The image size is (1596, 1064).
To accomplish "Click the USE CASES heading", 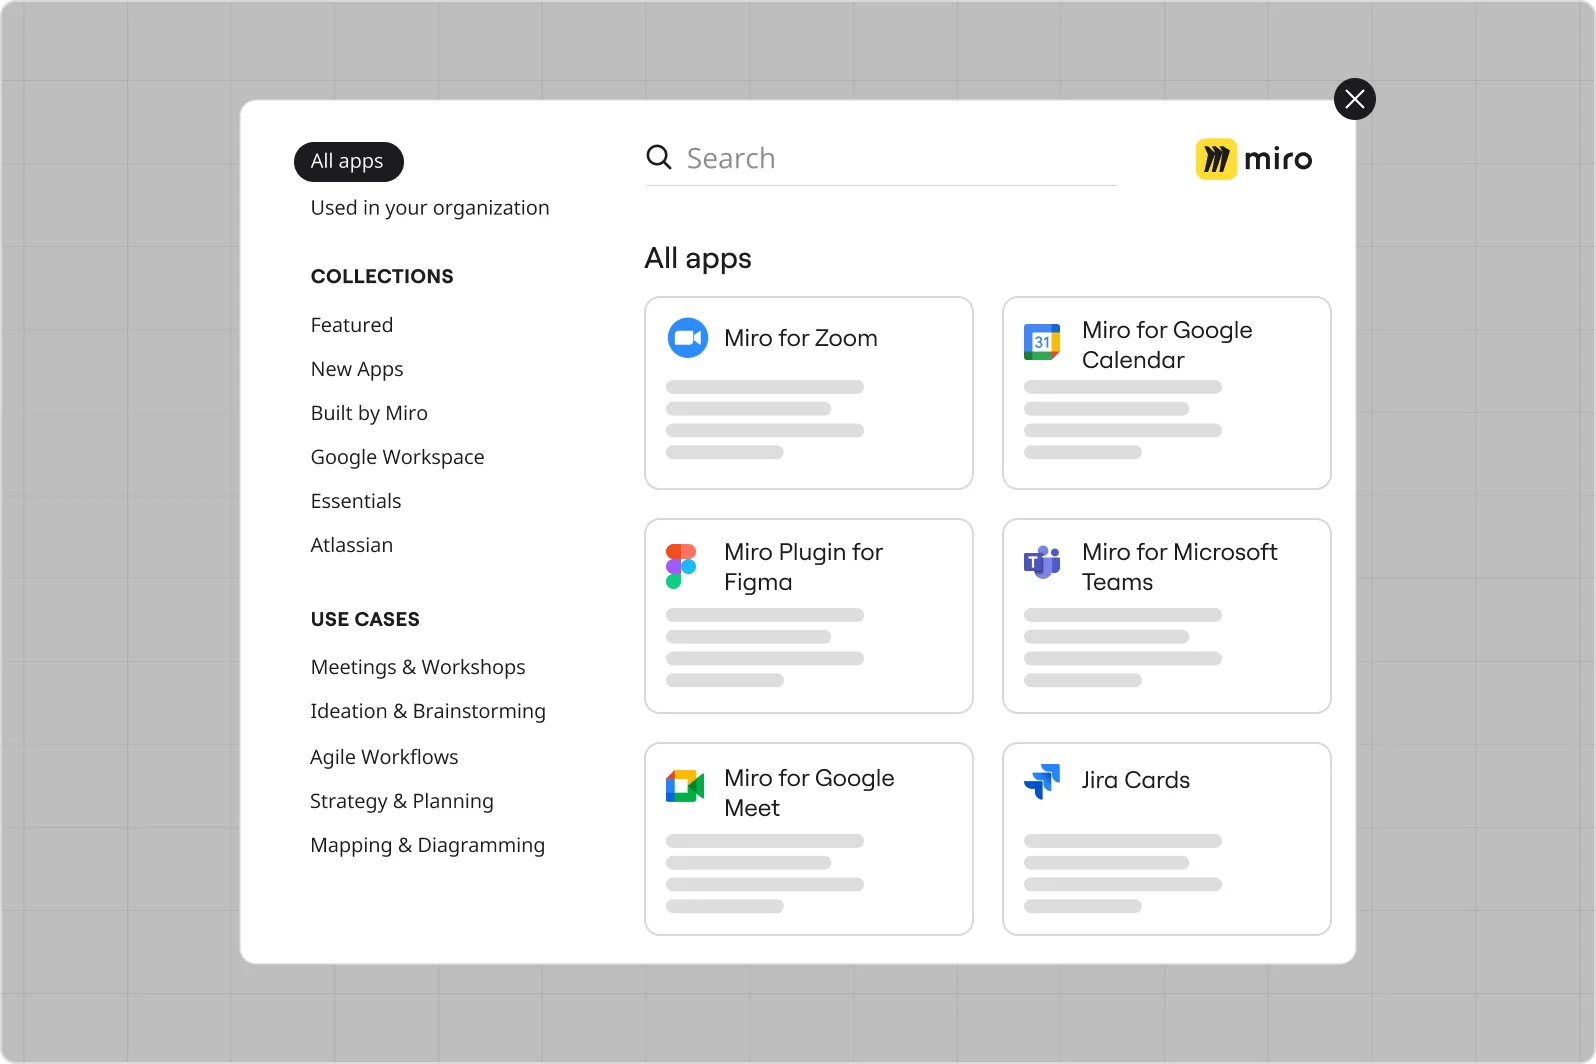I will [365, 620].
